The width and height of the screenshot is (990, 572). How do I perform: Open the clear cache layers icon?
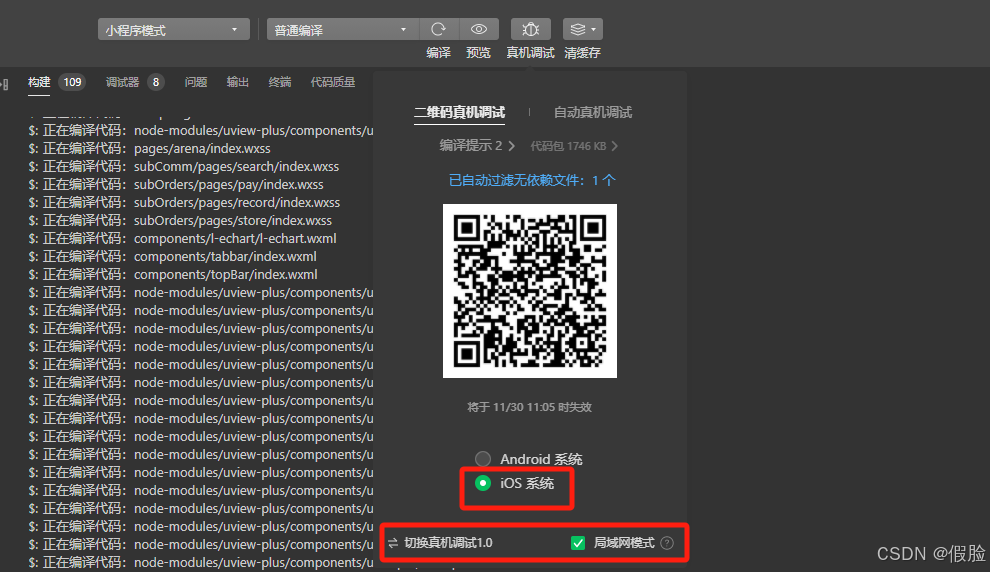(x=582, y=29)
